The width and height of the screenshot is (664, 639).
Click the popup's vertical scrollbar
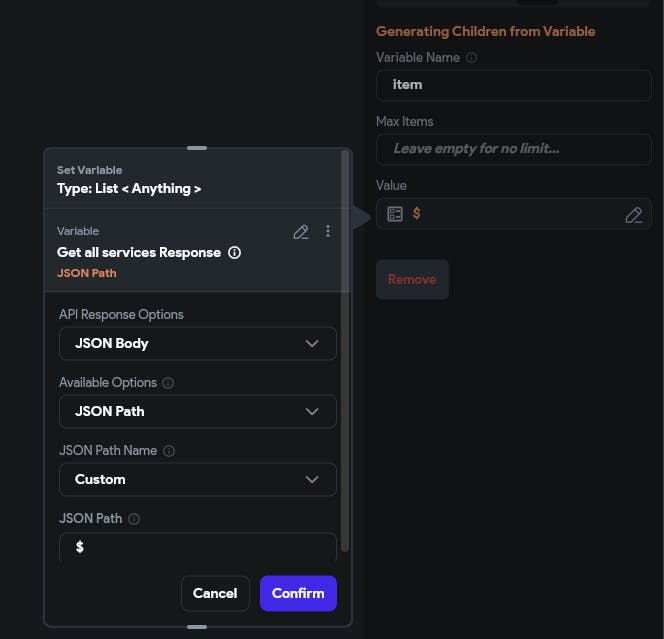click(346, 350)
